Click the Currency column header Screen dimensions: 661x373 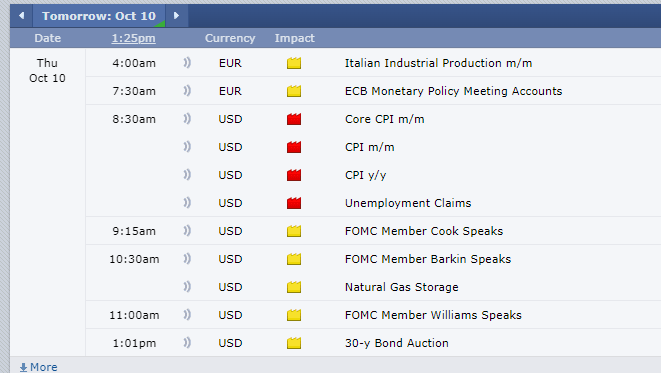tap(230, 38)
